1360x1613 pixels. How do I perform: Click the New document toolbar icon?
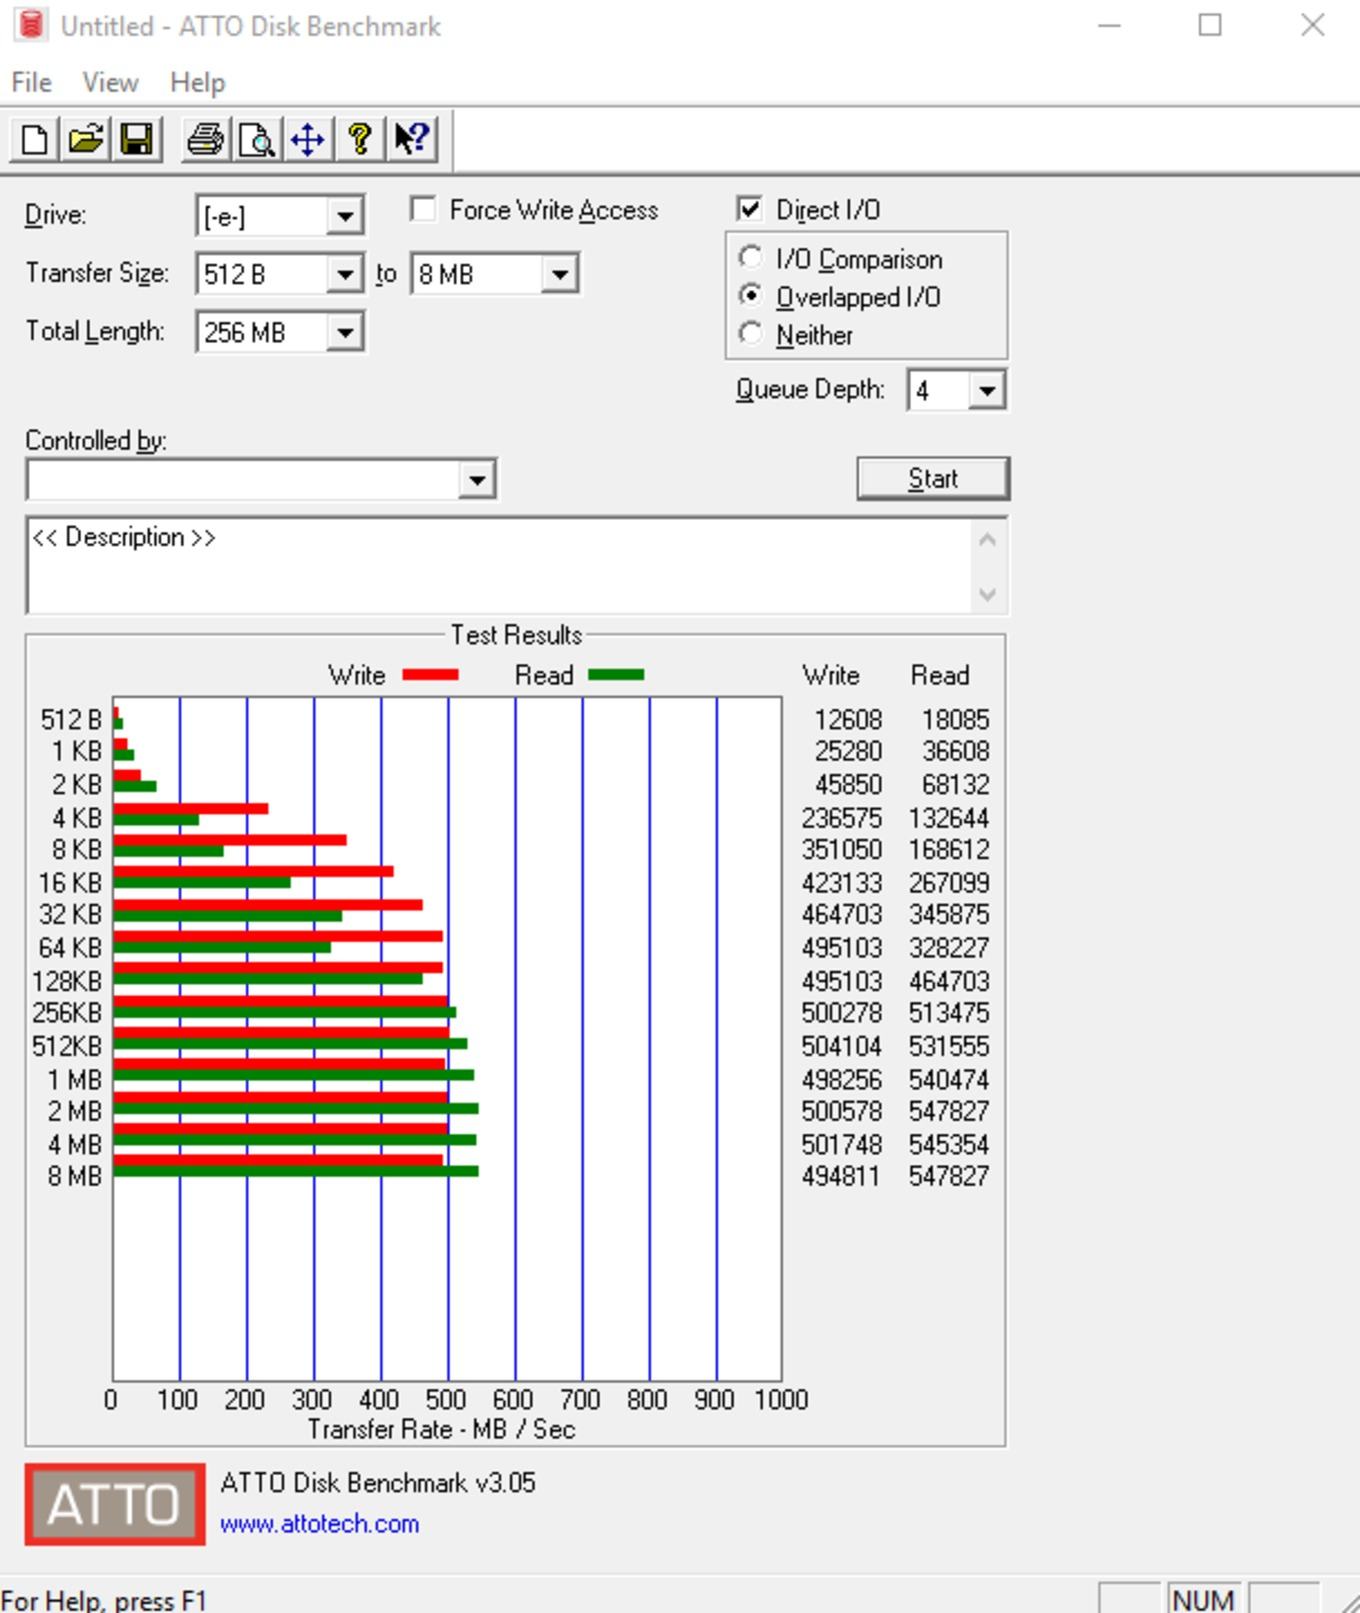34,139
